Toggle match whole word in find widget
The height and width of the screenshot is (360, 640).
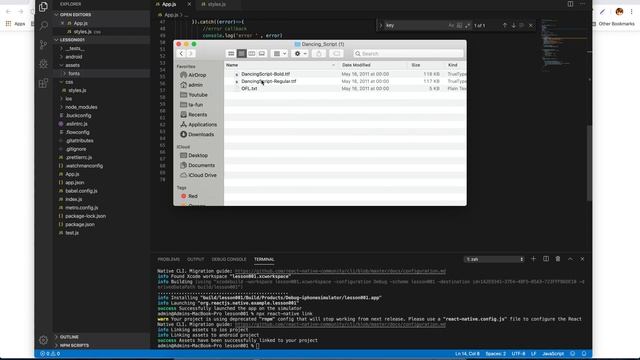(459, 25)
